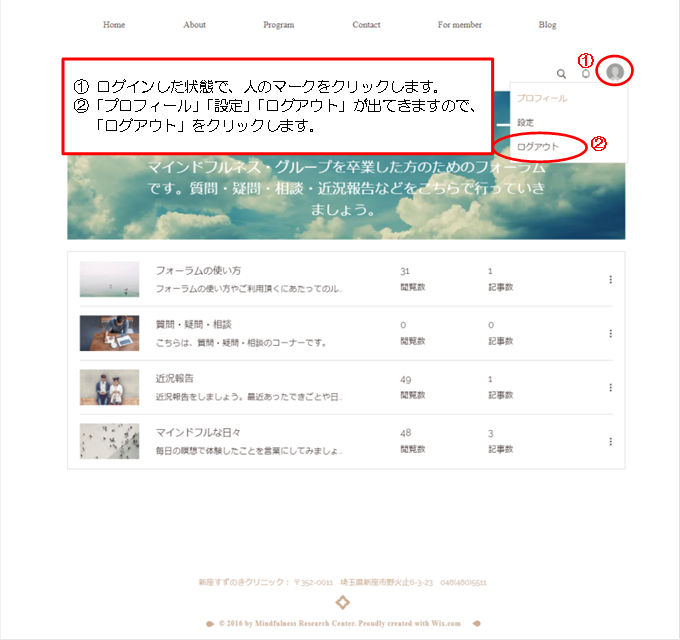
Task: Click the view count 48
Action: (x=405, y=433)
